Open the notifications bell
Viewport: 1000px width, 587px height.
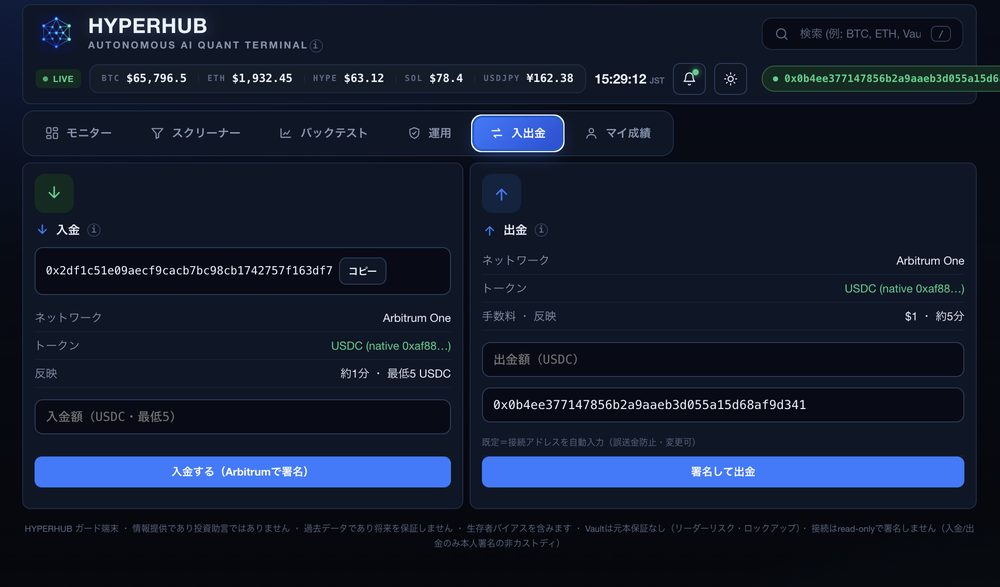689,78
